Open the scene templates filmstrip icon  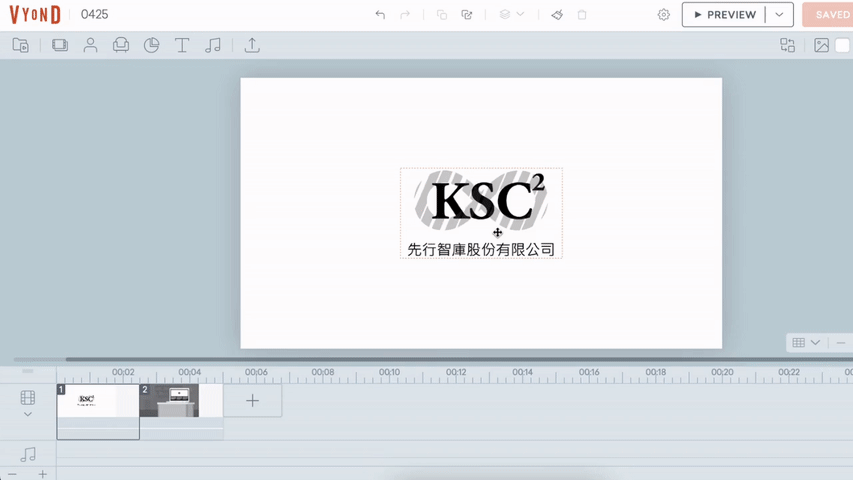60,45
